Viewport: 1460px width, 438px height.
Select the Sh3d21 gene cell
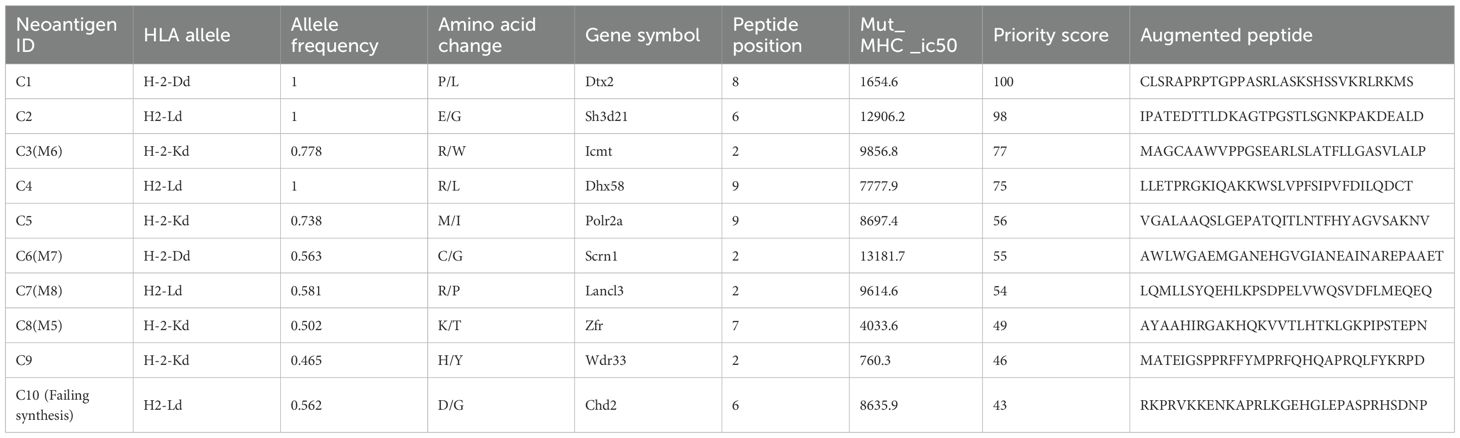click(x=606, y=117)
